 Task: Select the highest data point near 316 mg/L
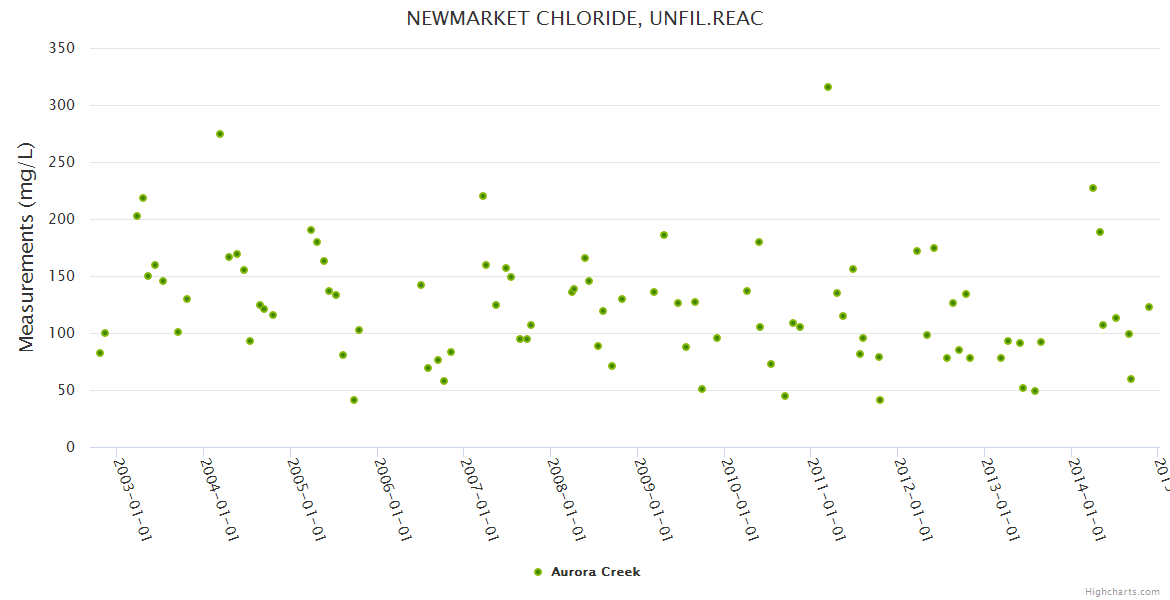coord(828,87)
